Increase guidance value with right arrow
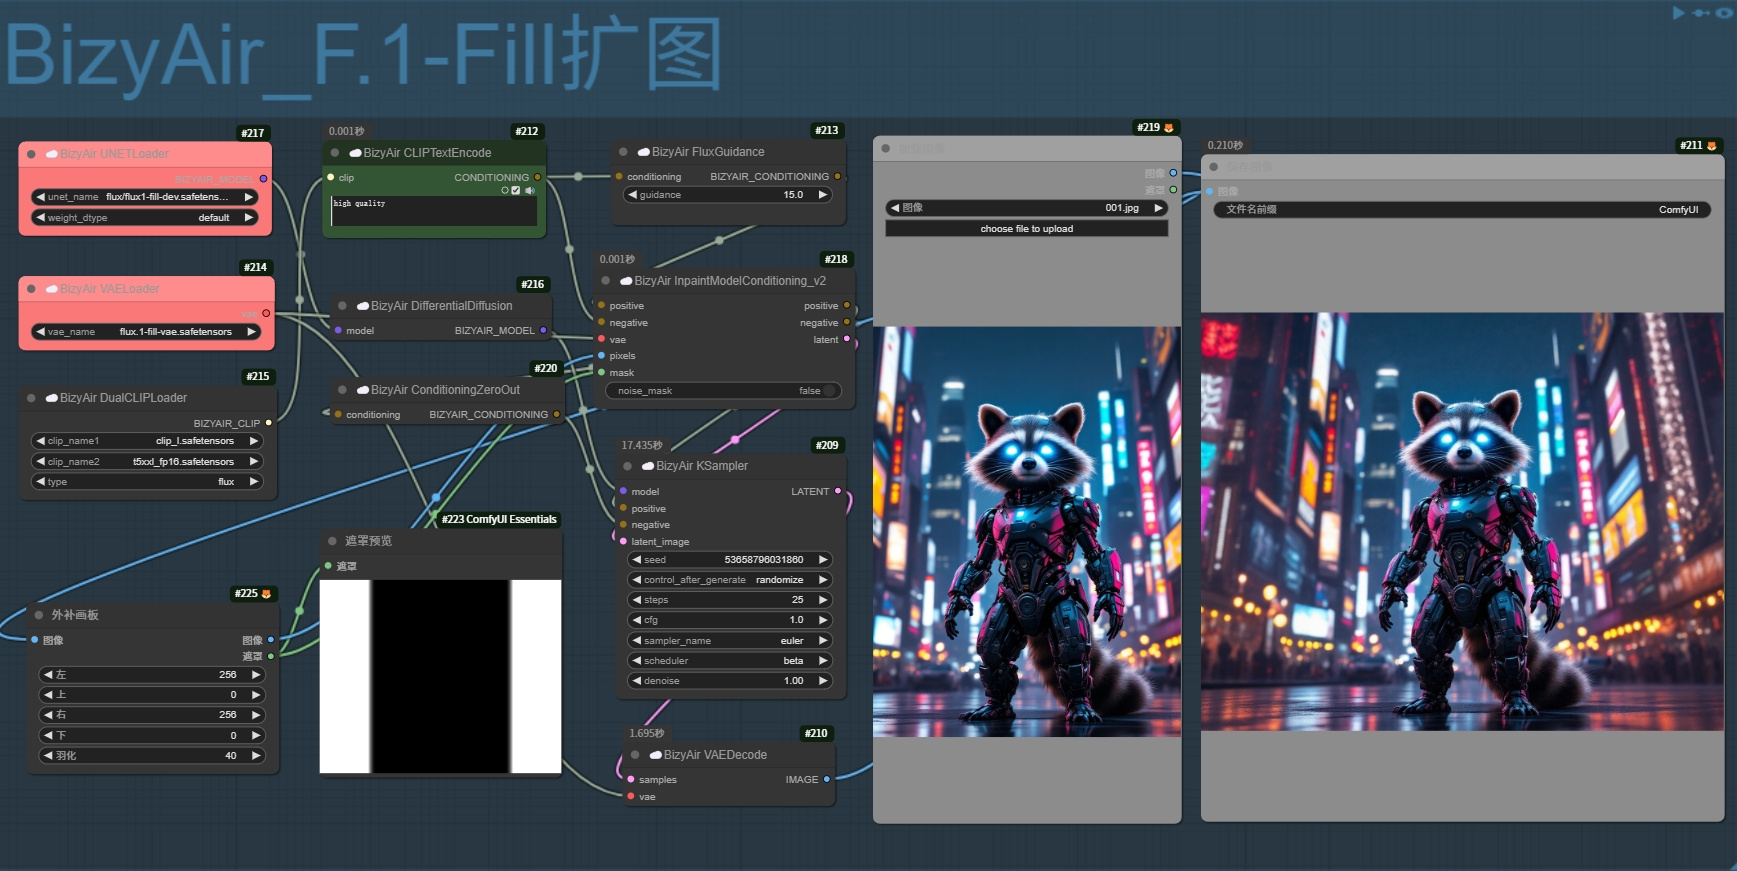This screenshot has height=871, width=1737. pyautogui.click(x=823, y=195)
